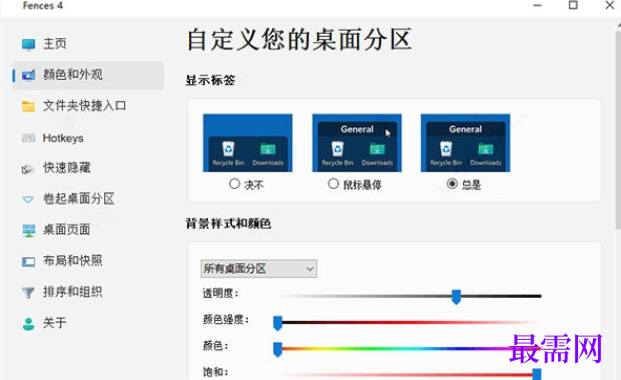
Task: Click the 颜色强度 slider handle
Action: pyautogui.click(x=278, y=323)
